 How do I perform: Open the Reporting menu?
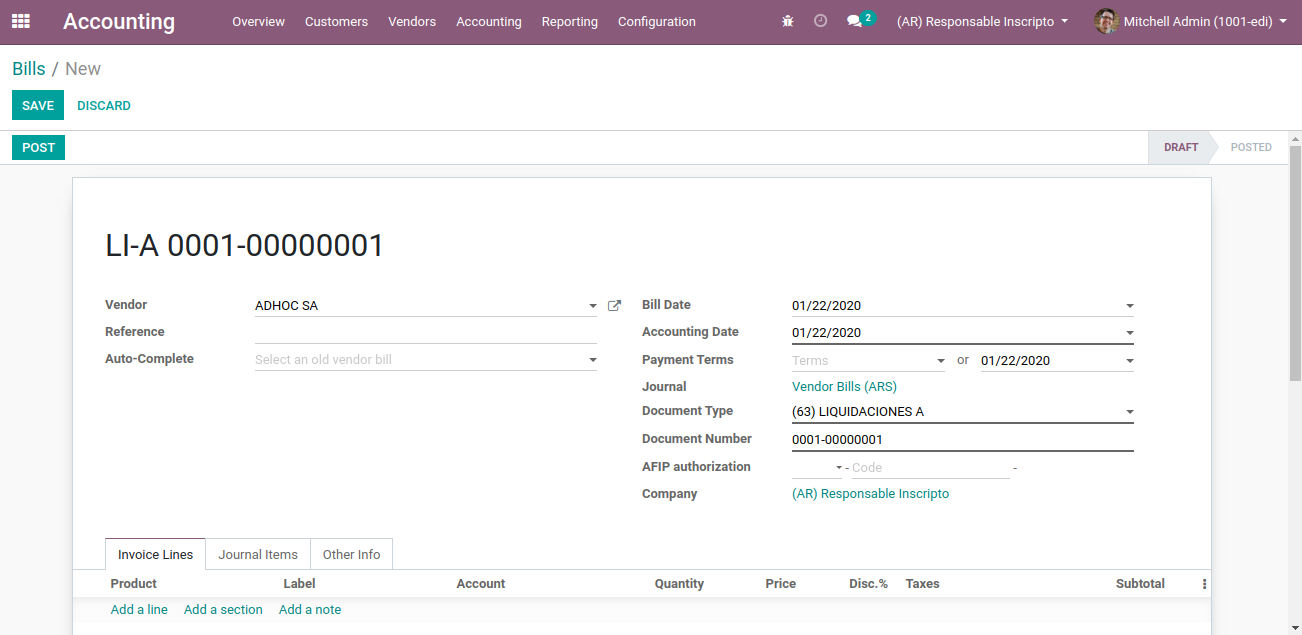click(x=570, y=21)
